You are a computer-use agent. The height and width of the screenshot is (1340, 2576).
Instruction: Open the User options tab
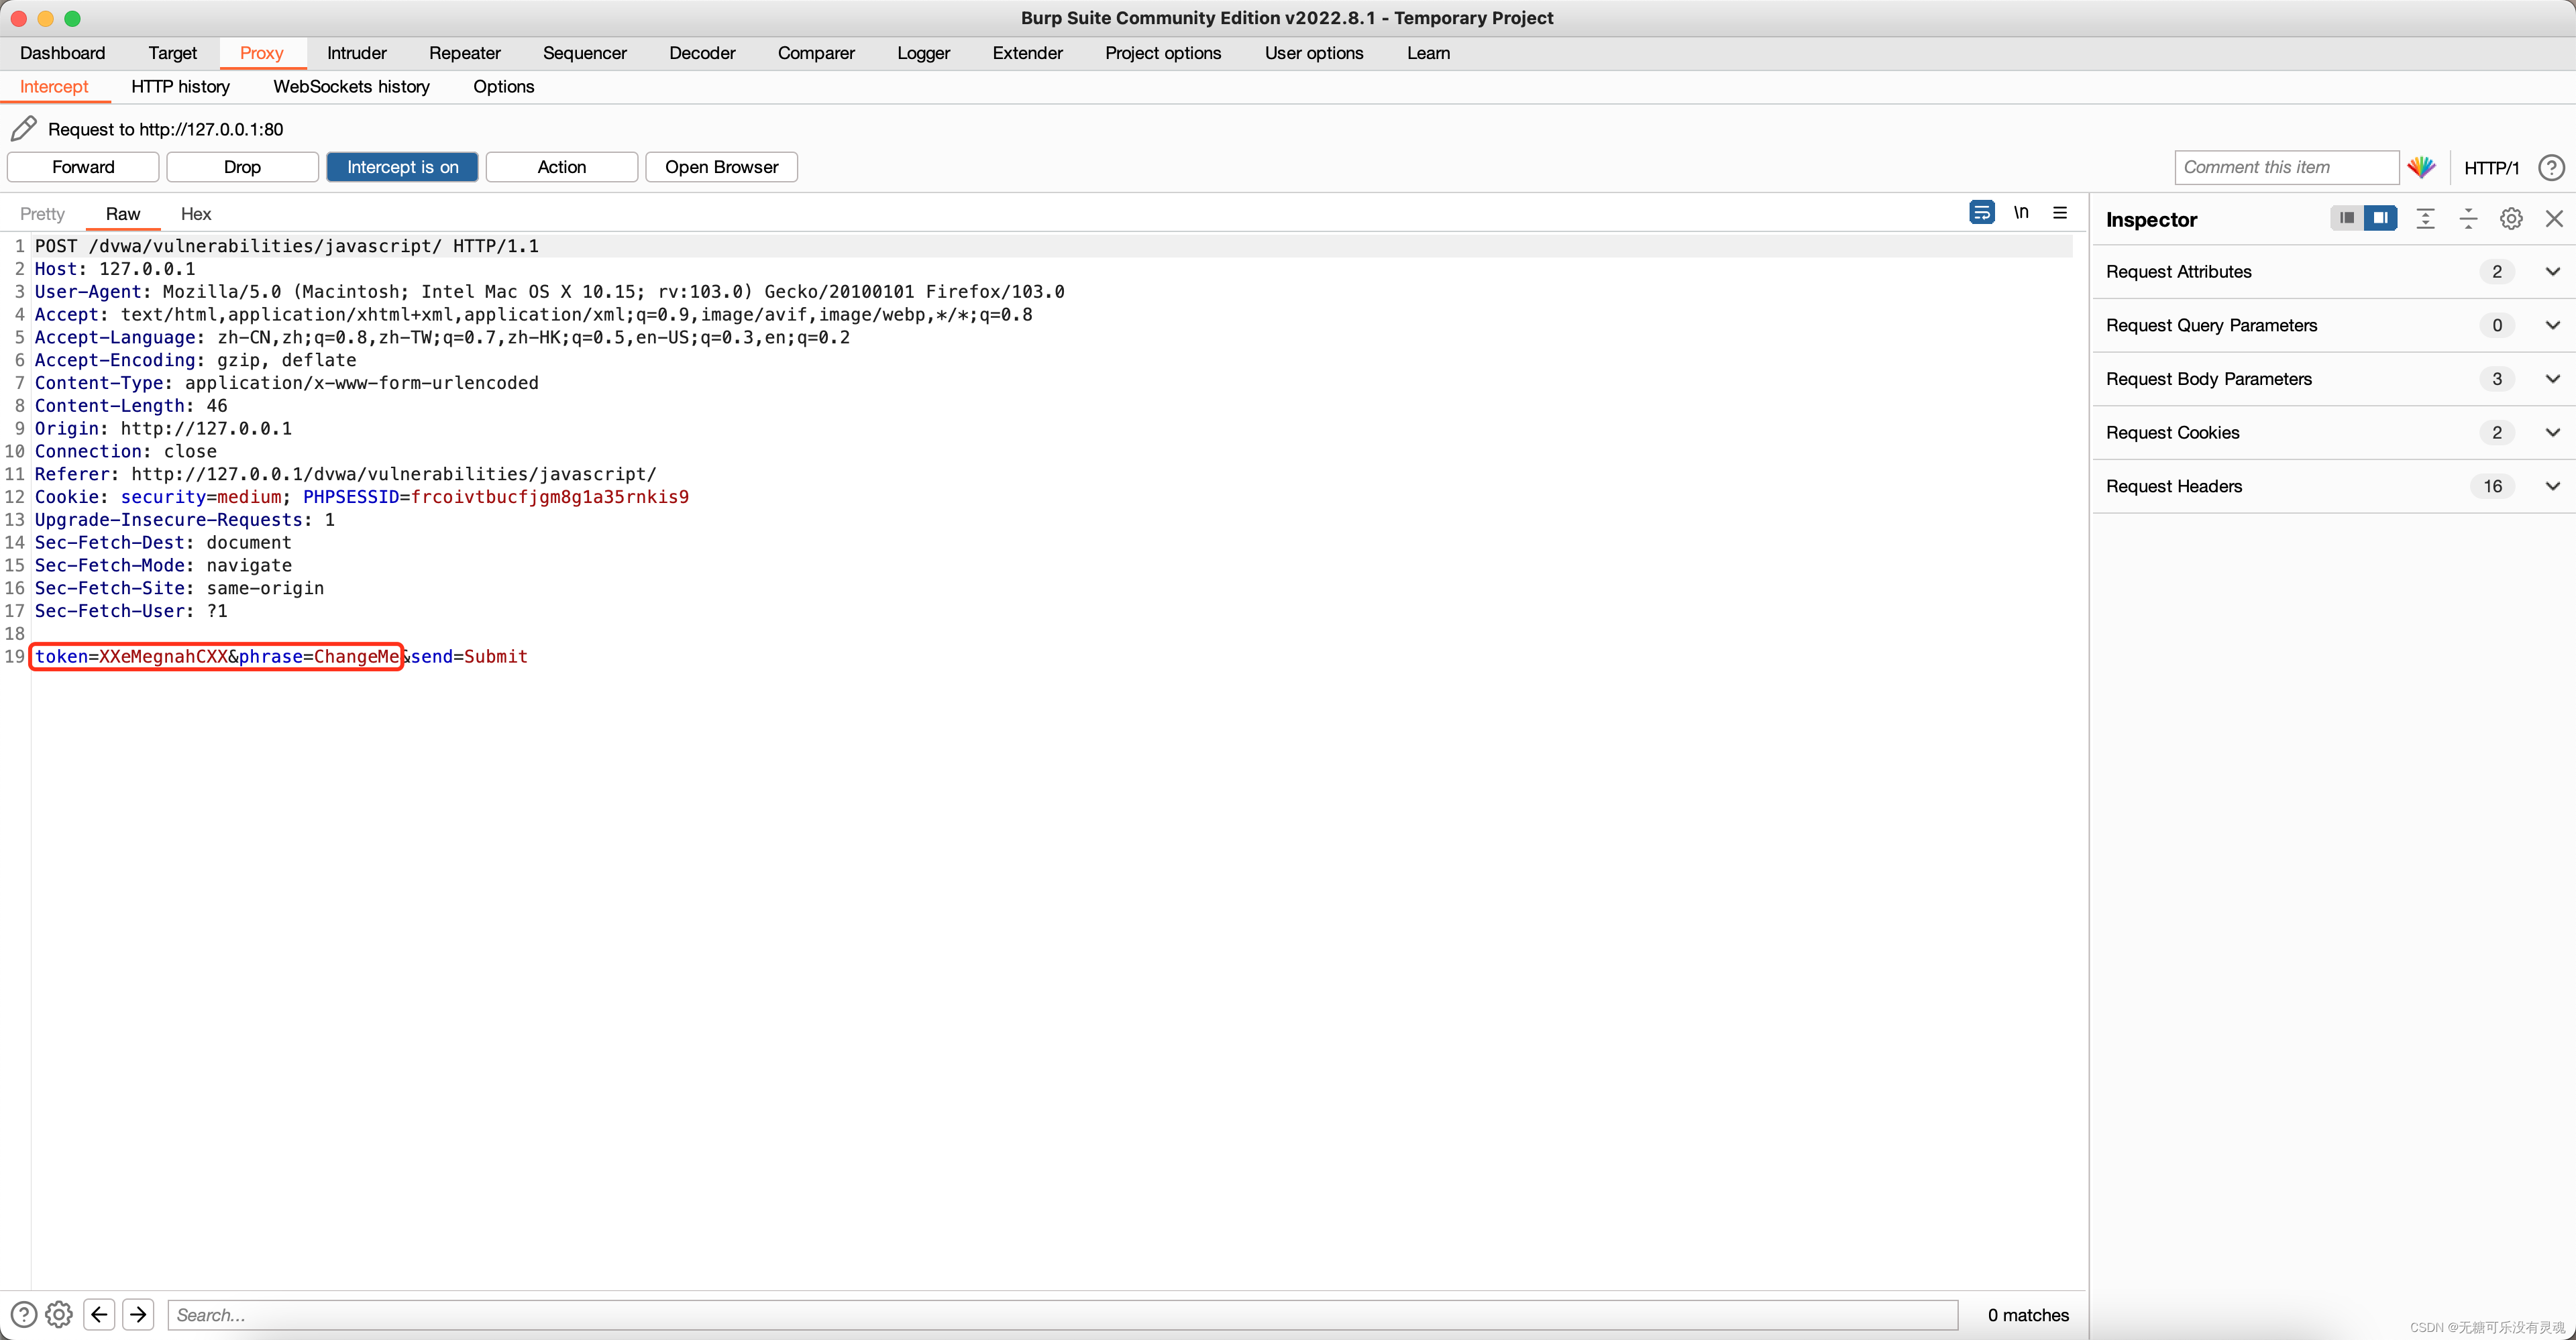pyautogui.click(x=1314, y=53)
